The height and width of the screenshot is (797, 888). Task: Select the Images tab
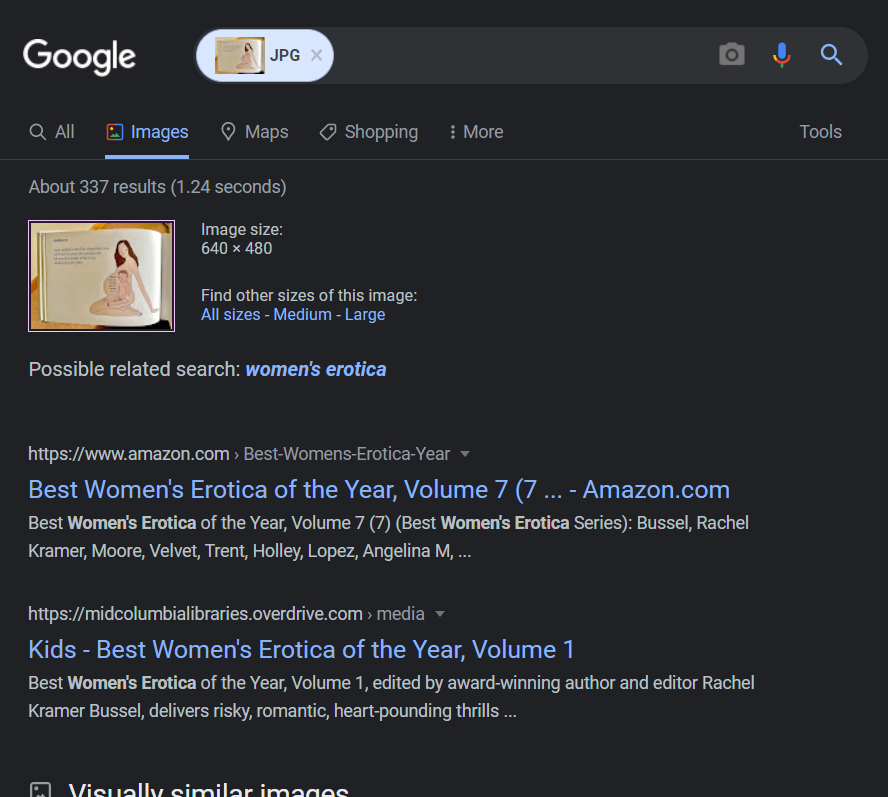(147, 132)
